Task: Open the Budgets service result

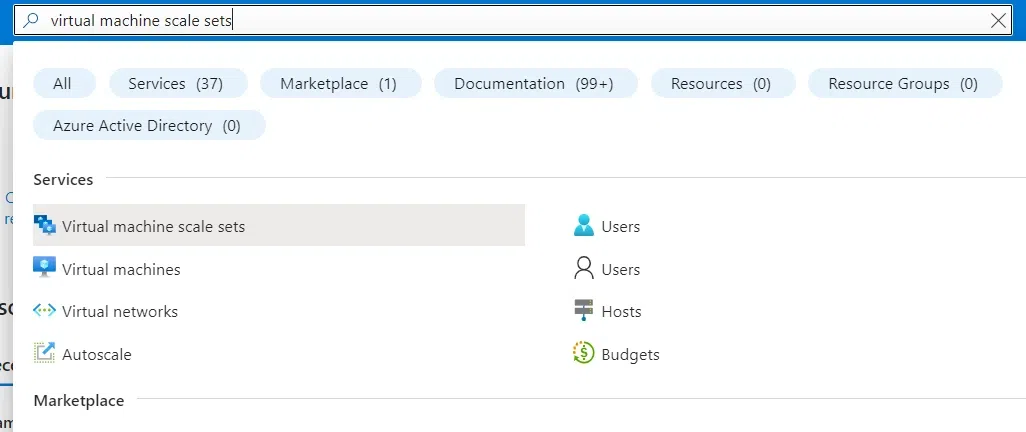Action: pos(630,354)
